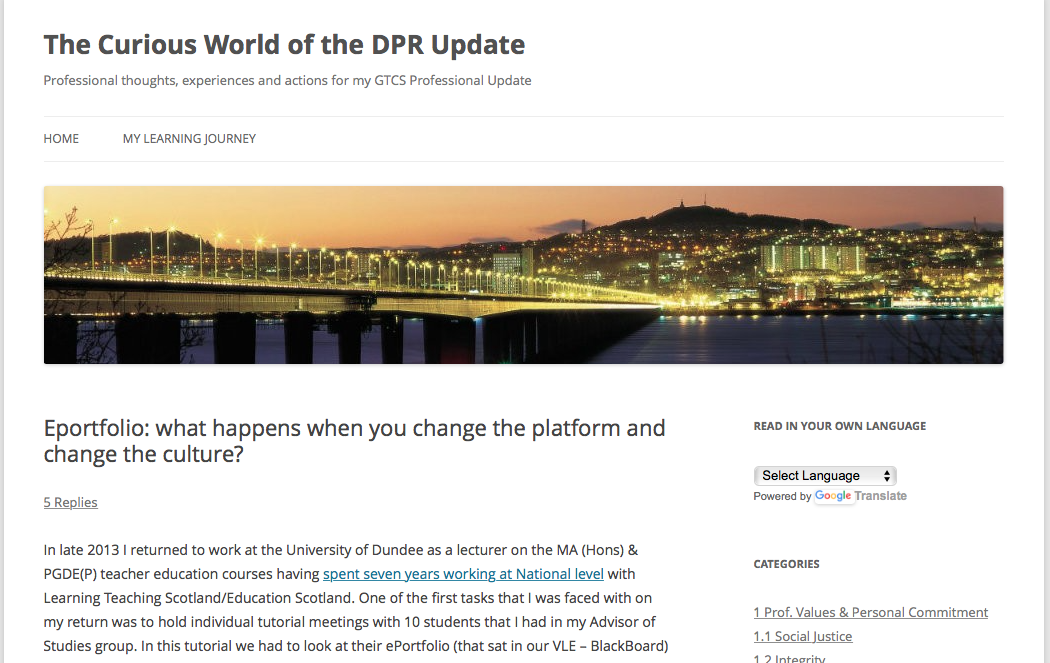Click the blog title 'The Curious World of the DPR Update'

coord(283,44)
